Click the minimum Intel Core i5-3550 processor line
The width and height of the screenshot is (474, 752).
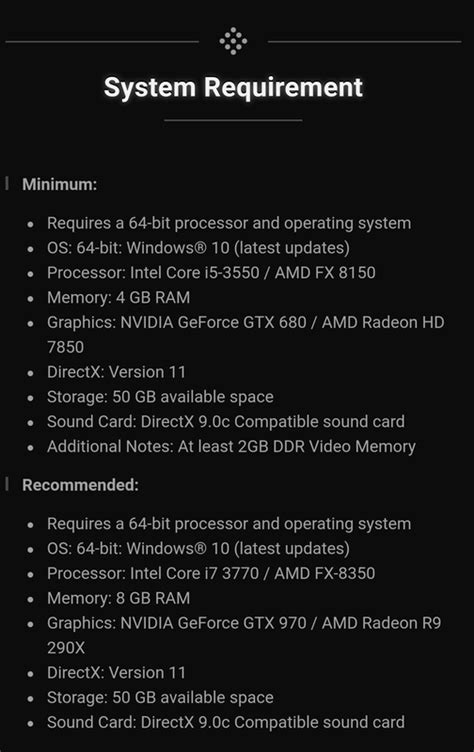[x=211, y=272]
